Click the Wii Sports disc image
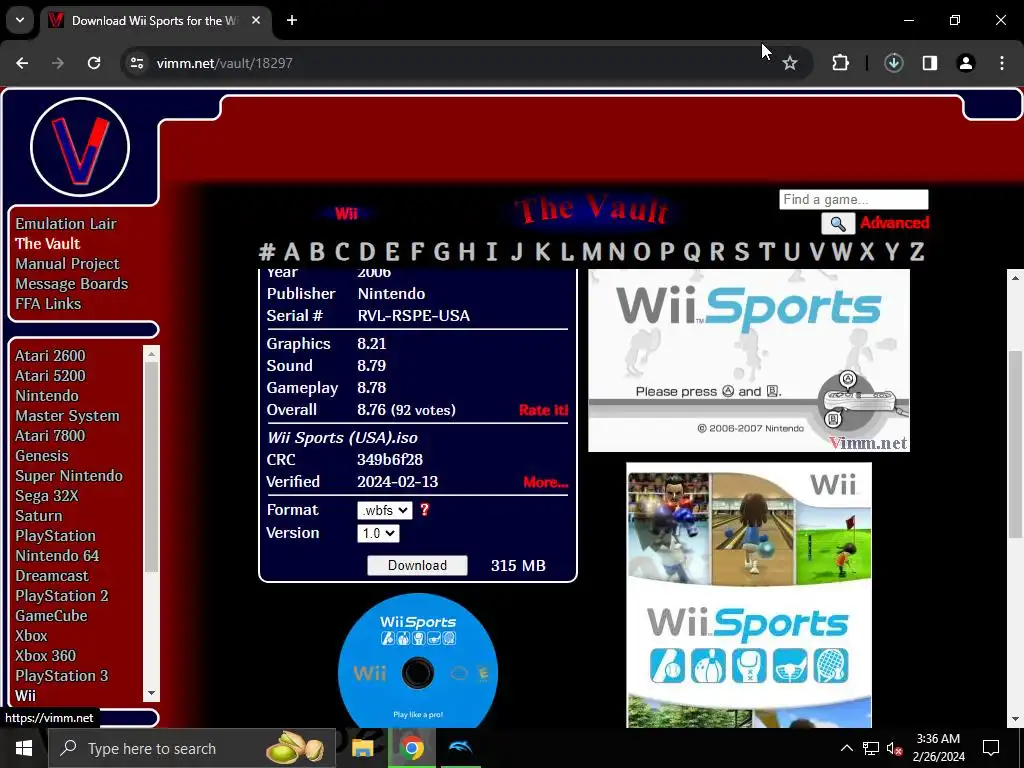Image resolution: width=1024 pixels, height=768 pixels. (418, 660)
